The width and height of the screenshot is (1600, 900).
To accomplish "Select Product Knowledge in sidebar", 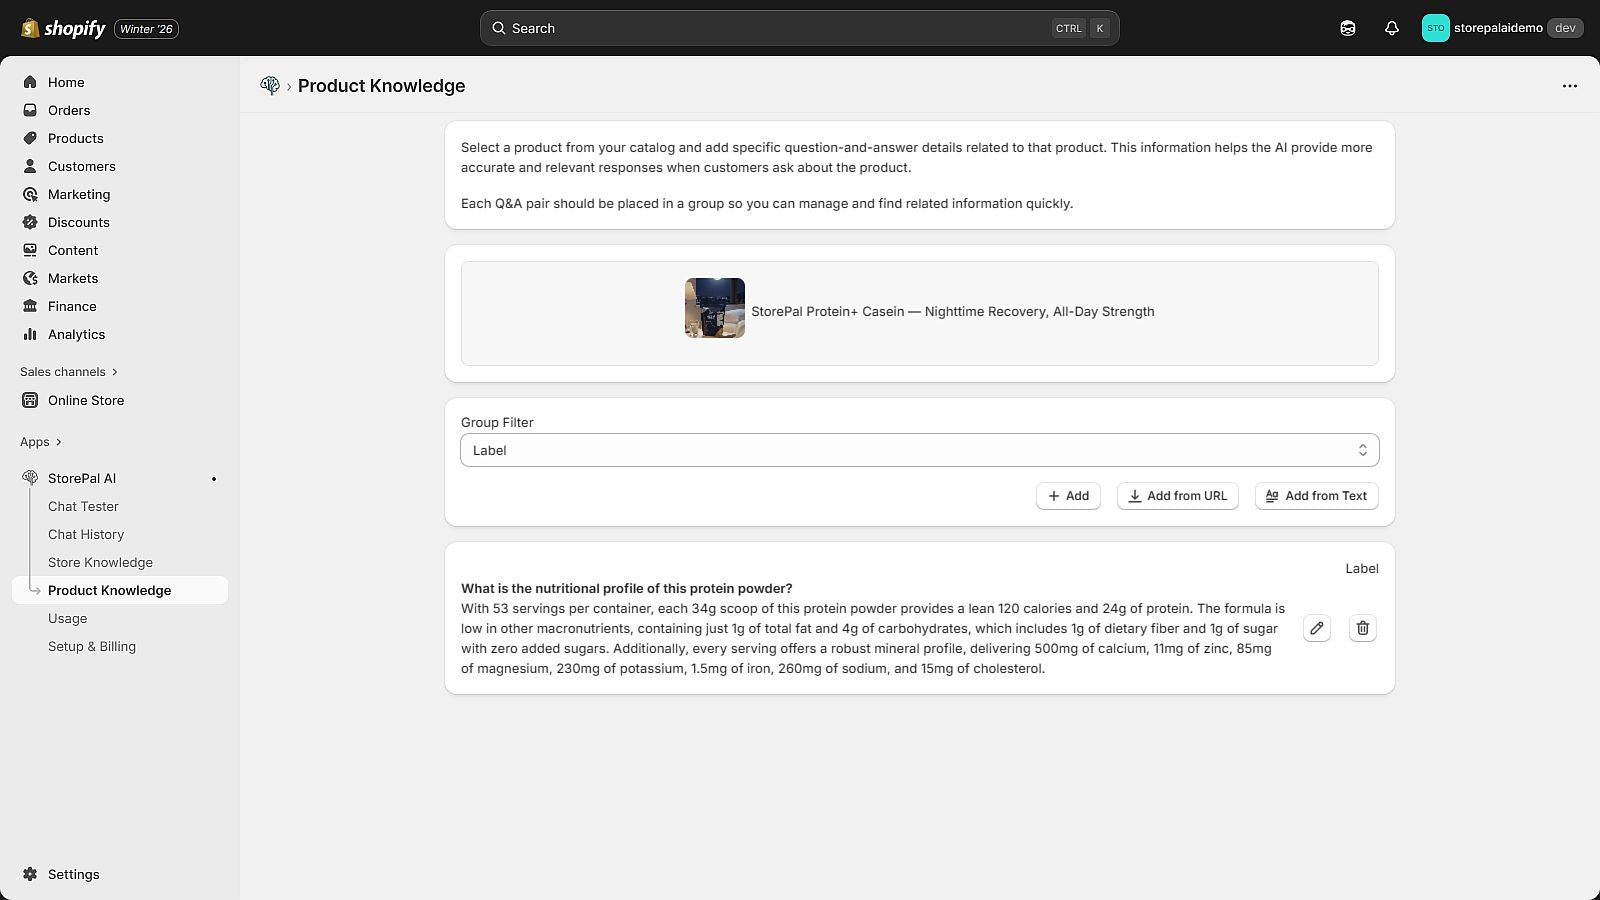I will coord(120,590).
